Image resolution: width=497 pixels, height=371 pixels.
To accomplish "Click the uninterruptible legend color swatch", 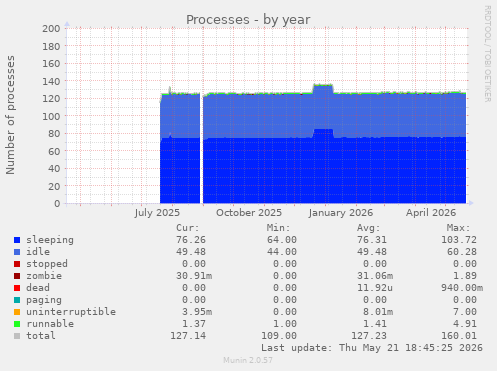I will pos(17,312).
